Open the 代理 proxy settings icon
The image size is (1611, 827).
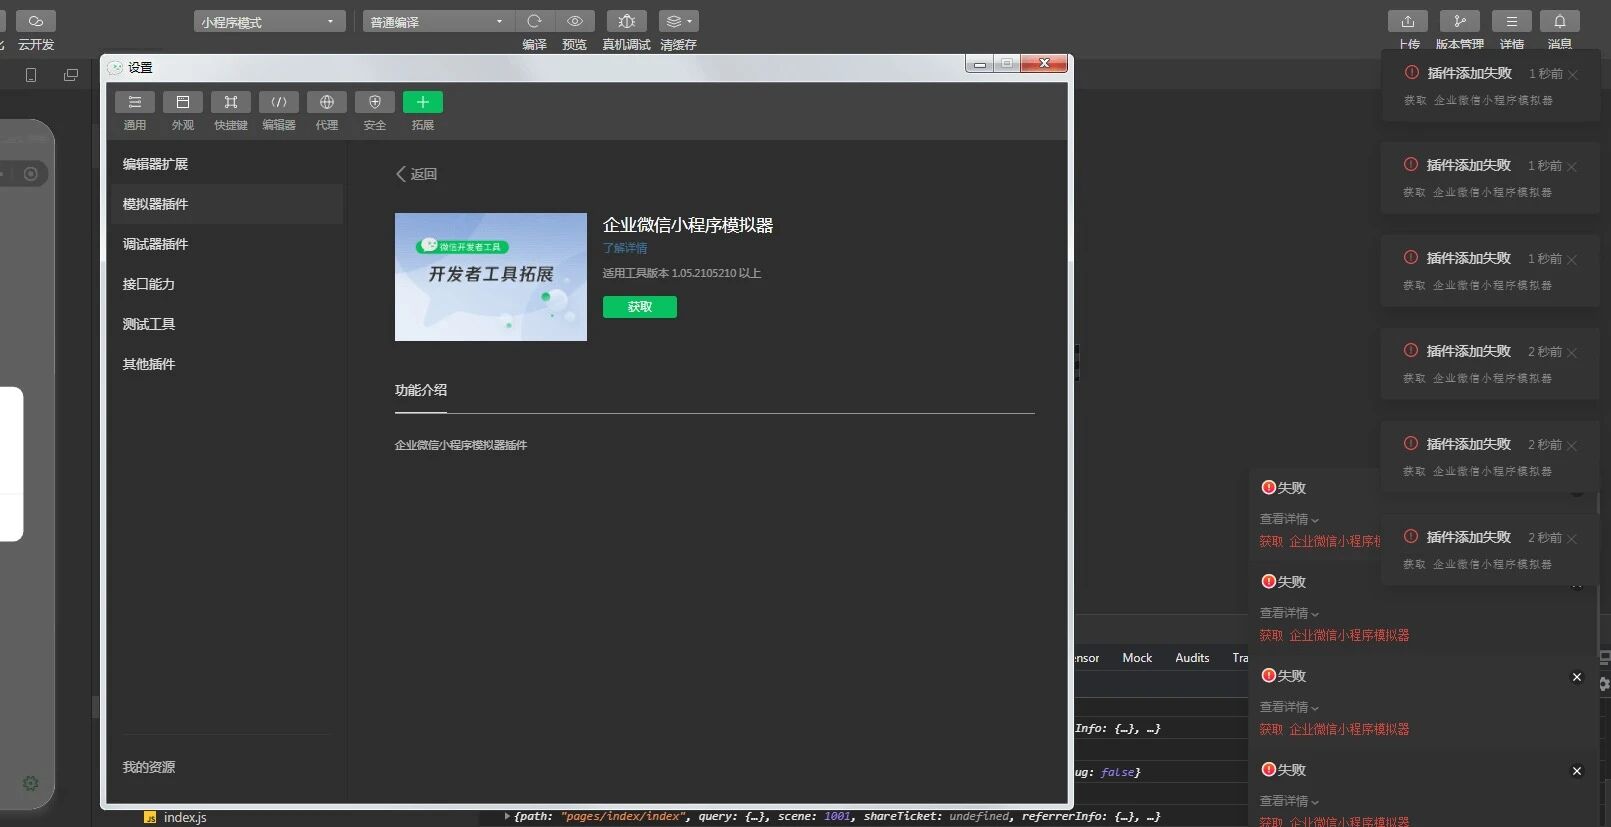point(327,102)
